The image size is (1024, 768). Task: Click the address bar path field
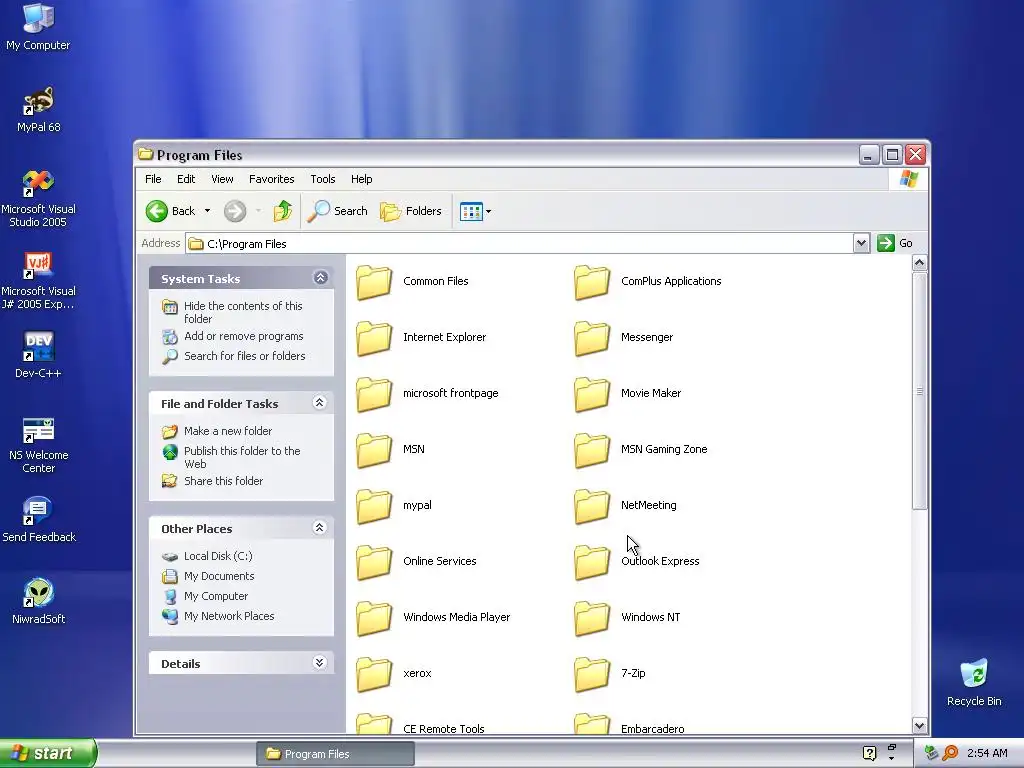pyautogui.click(x=519, y=244)
